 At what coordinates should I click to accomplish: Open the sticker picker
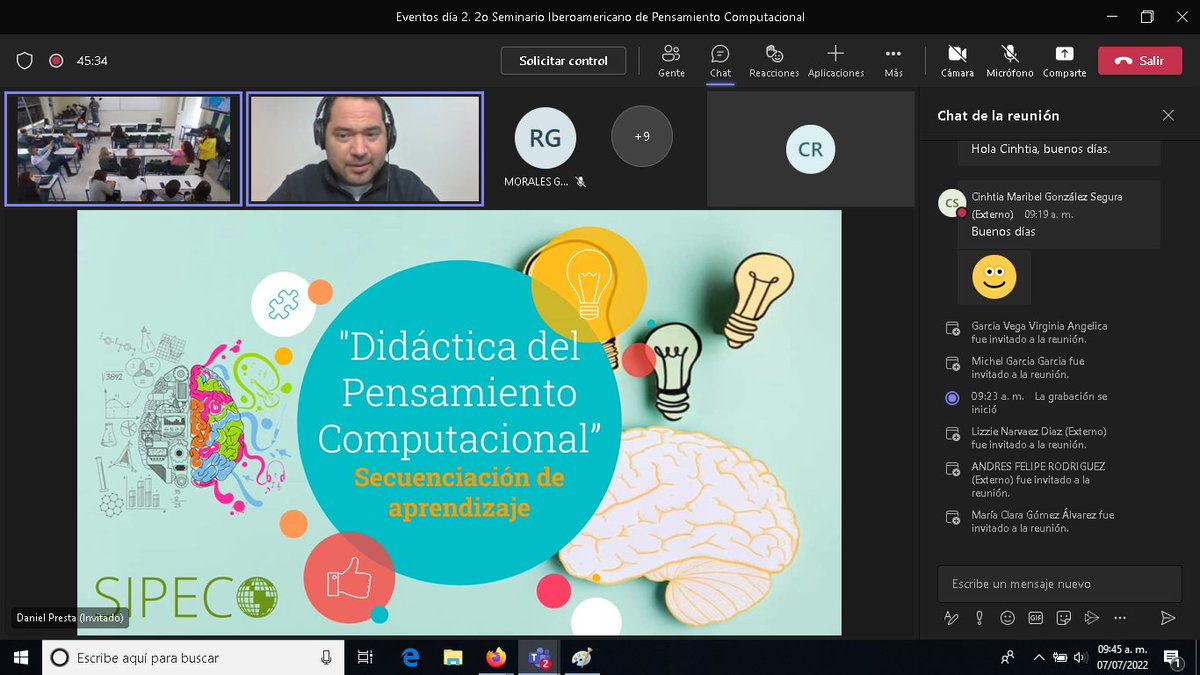point(1063,618)
